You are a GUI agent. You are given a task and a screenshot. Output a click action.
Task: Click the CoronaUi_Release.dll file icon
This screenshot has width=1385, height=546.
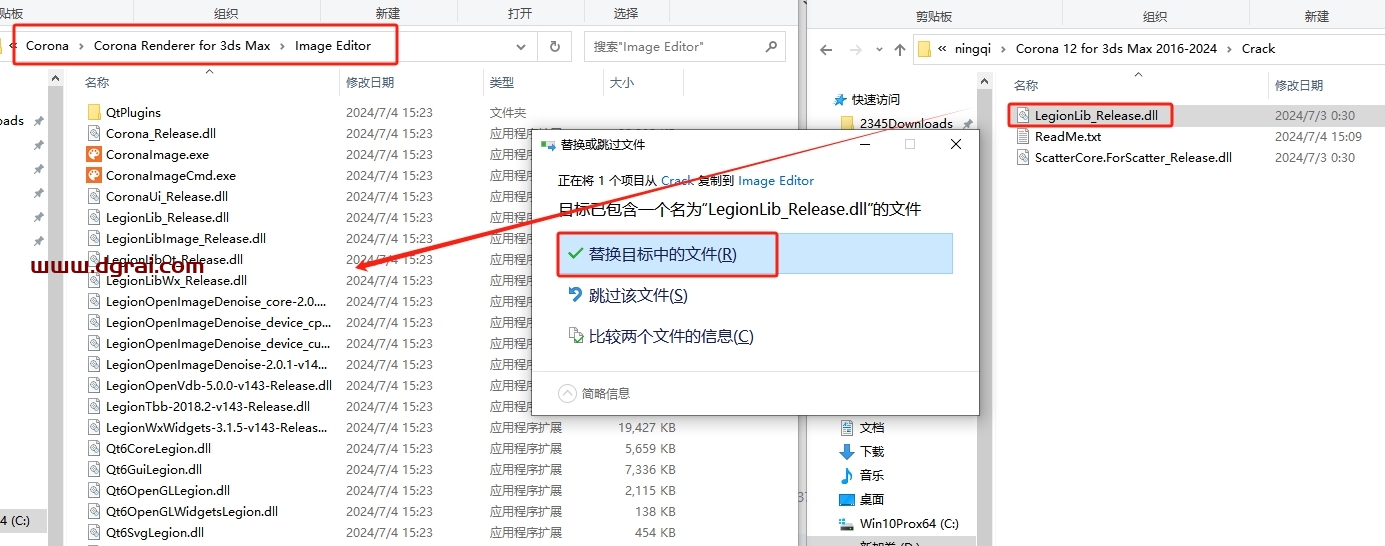[x=94, y=197]
